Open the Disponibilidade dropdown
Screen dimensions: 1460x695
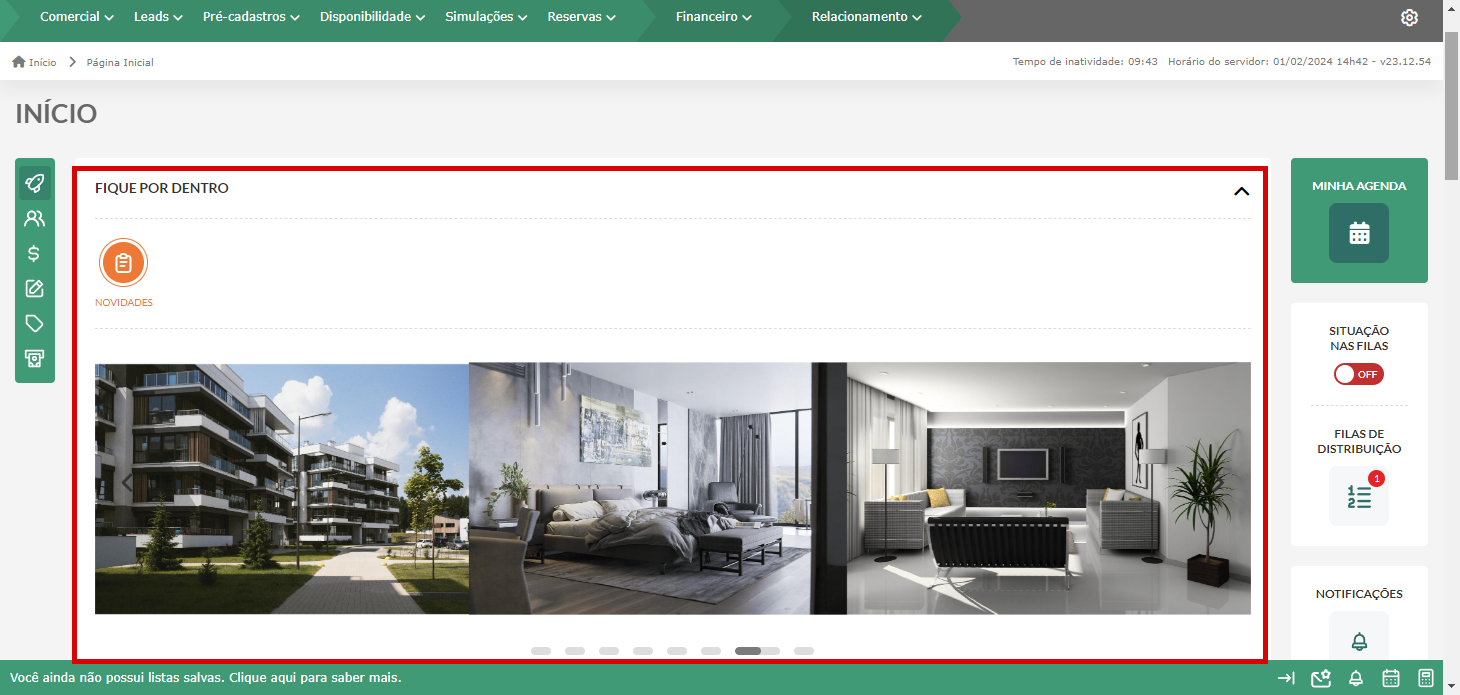[373, 17]
